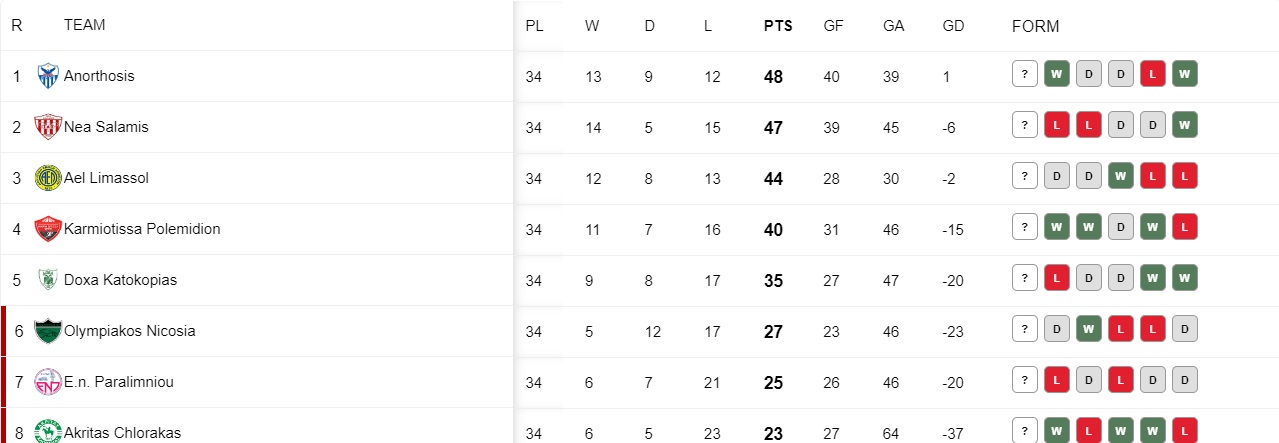
Task: Click the Olympiakos Nicosia club crest
Action: click(48, 331)
